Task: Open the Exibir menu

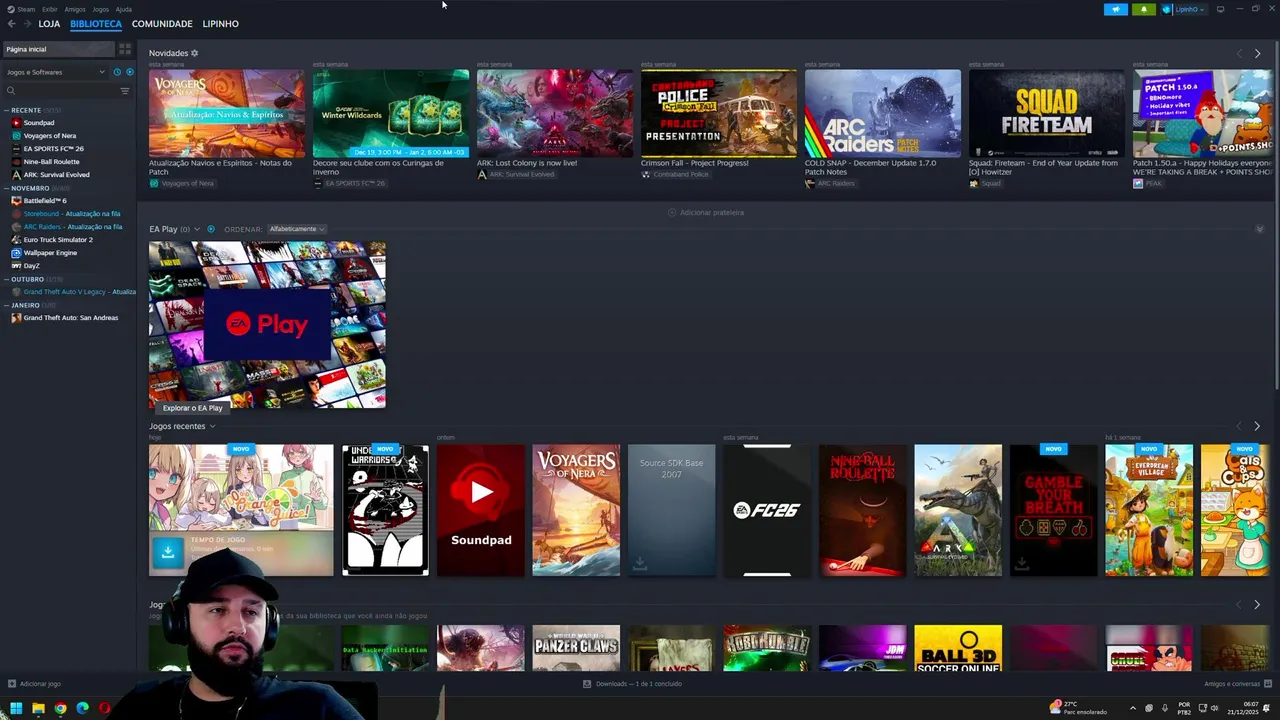Action: [50, 9]
